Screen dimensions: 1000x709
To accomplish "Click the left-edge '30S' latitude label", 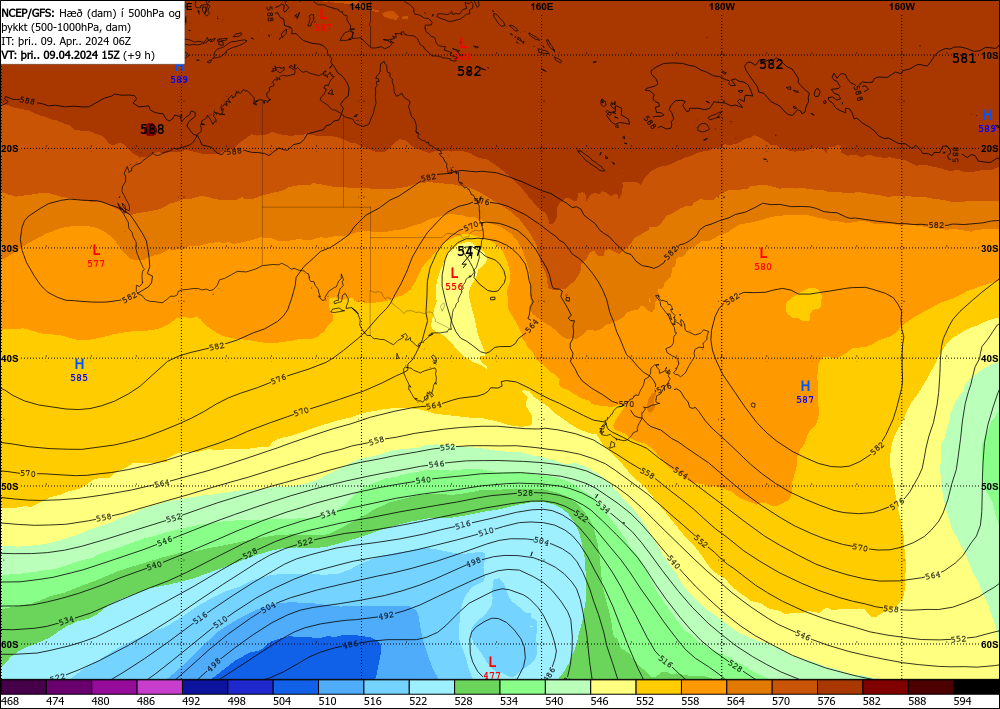I will coord(10,249).
